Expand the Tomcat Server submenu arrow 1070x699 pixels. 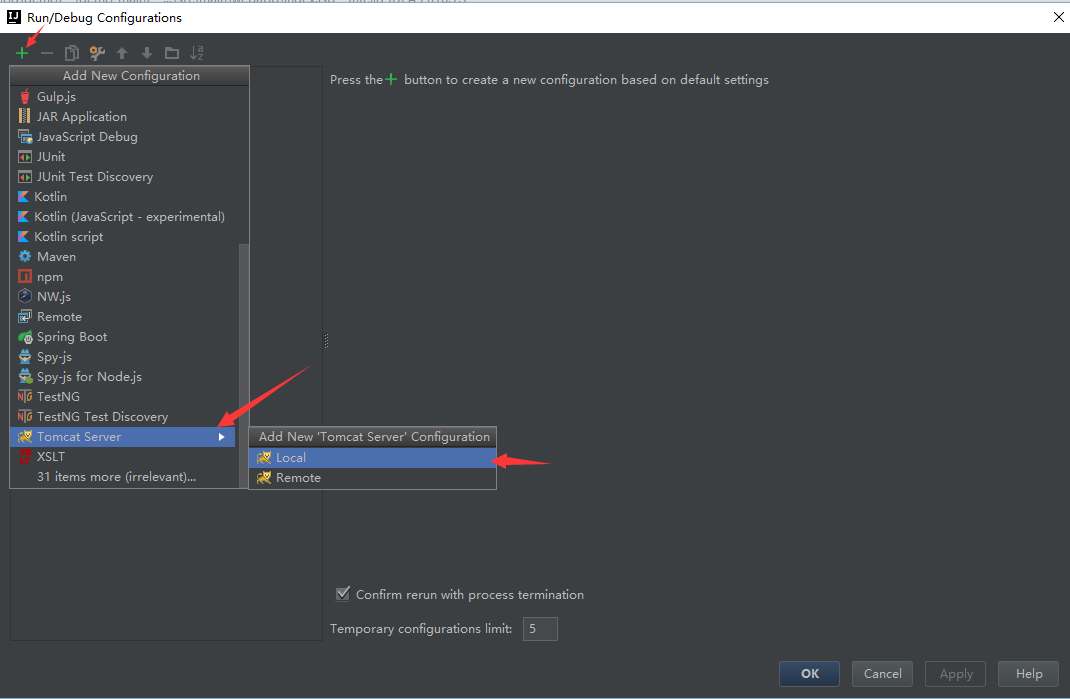(x=221, y=437)
